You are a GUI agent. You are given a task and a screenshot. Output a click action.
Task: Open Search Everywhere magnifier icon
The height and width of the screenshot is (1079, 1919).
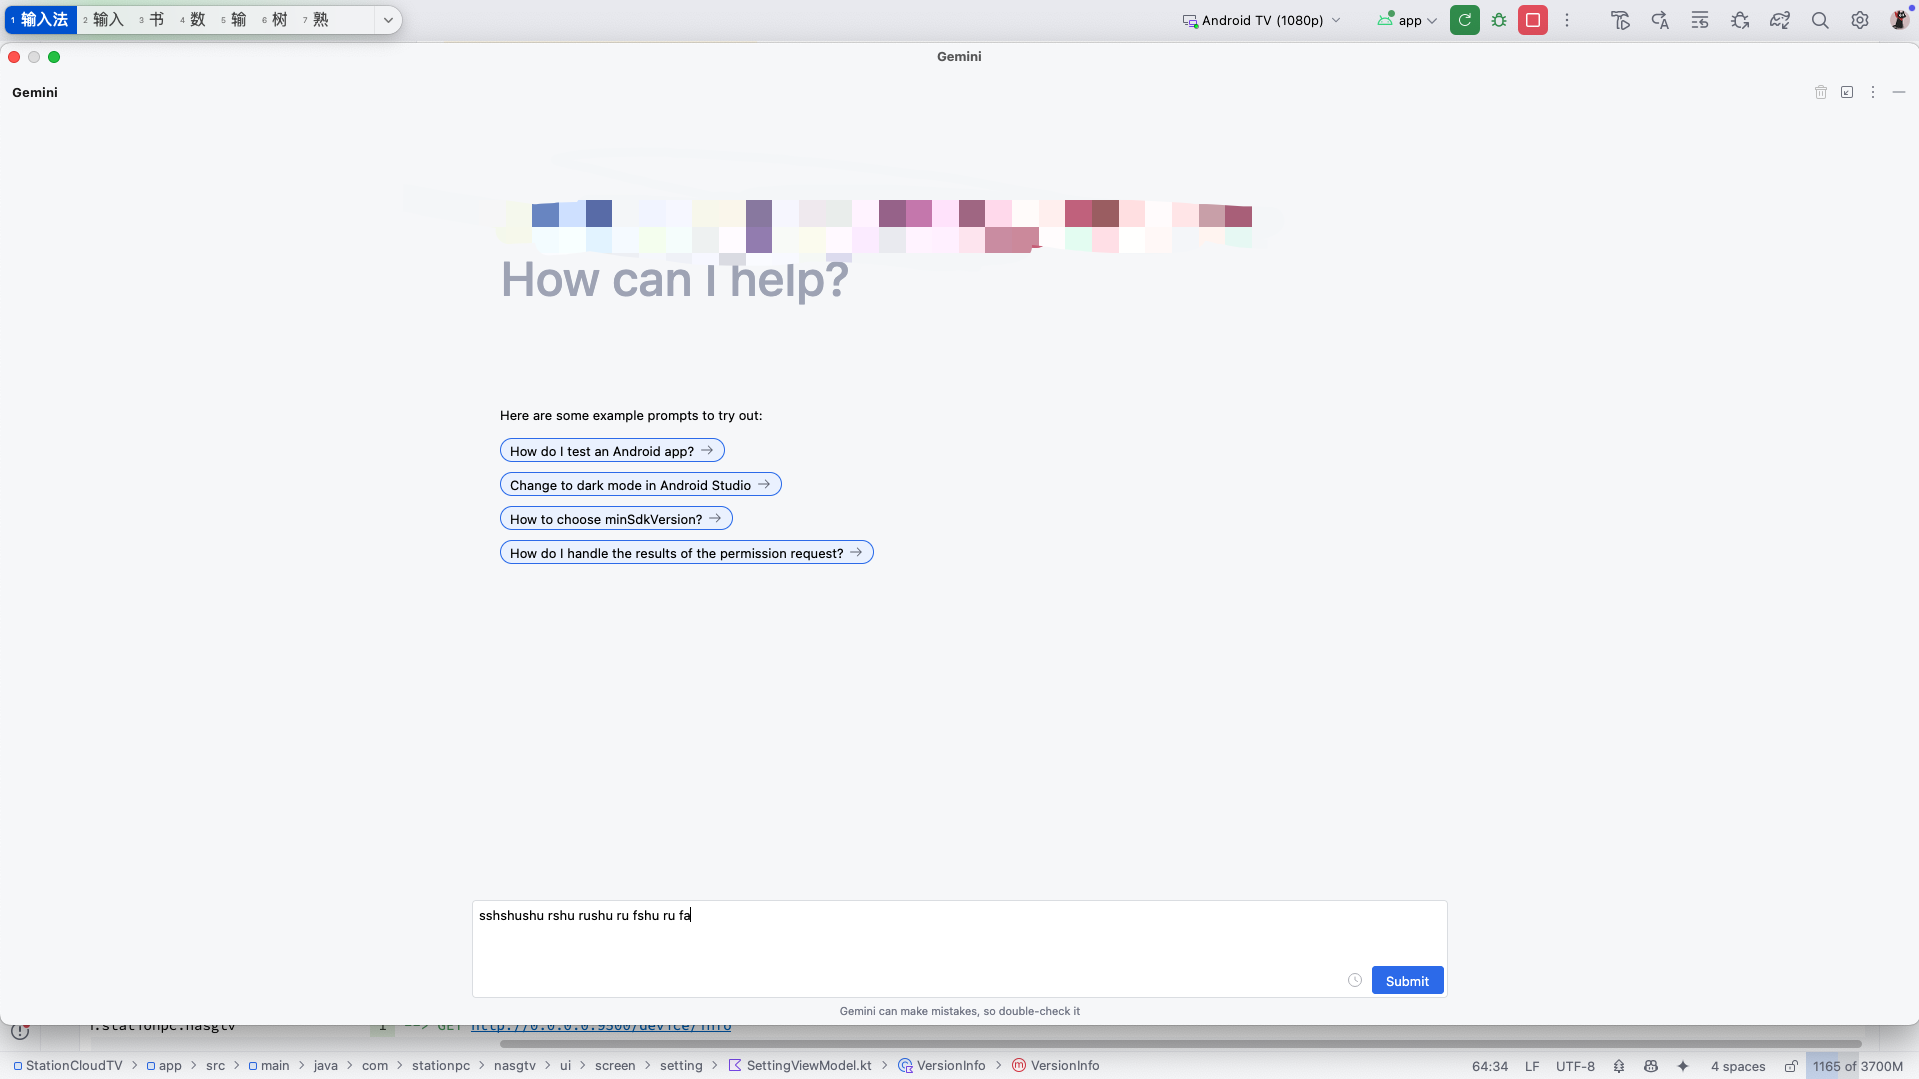click(1820, 20)
